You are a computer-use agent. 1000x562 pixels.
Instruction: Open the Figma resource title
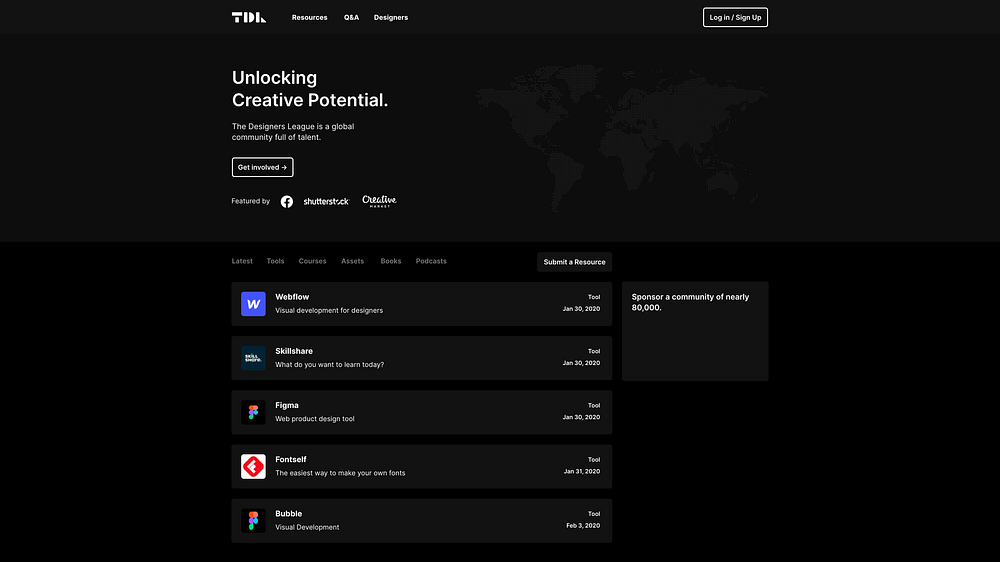tap(287, 405)
